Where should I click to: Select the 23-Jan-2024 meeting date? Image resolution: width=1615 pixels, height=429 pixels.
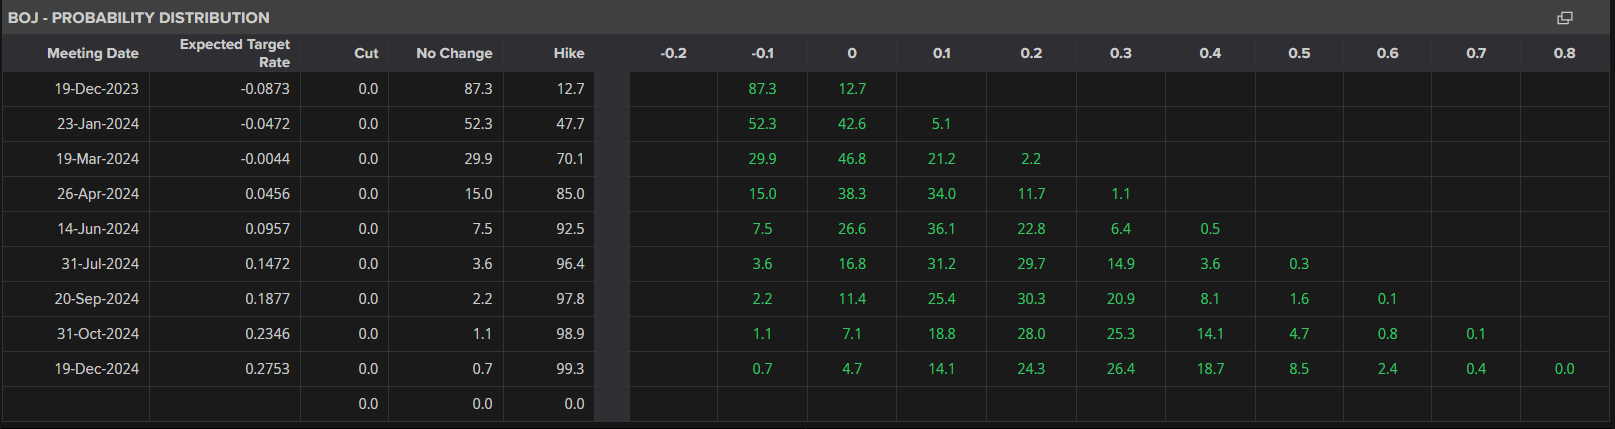[98, 124]
